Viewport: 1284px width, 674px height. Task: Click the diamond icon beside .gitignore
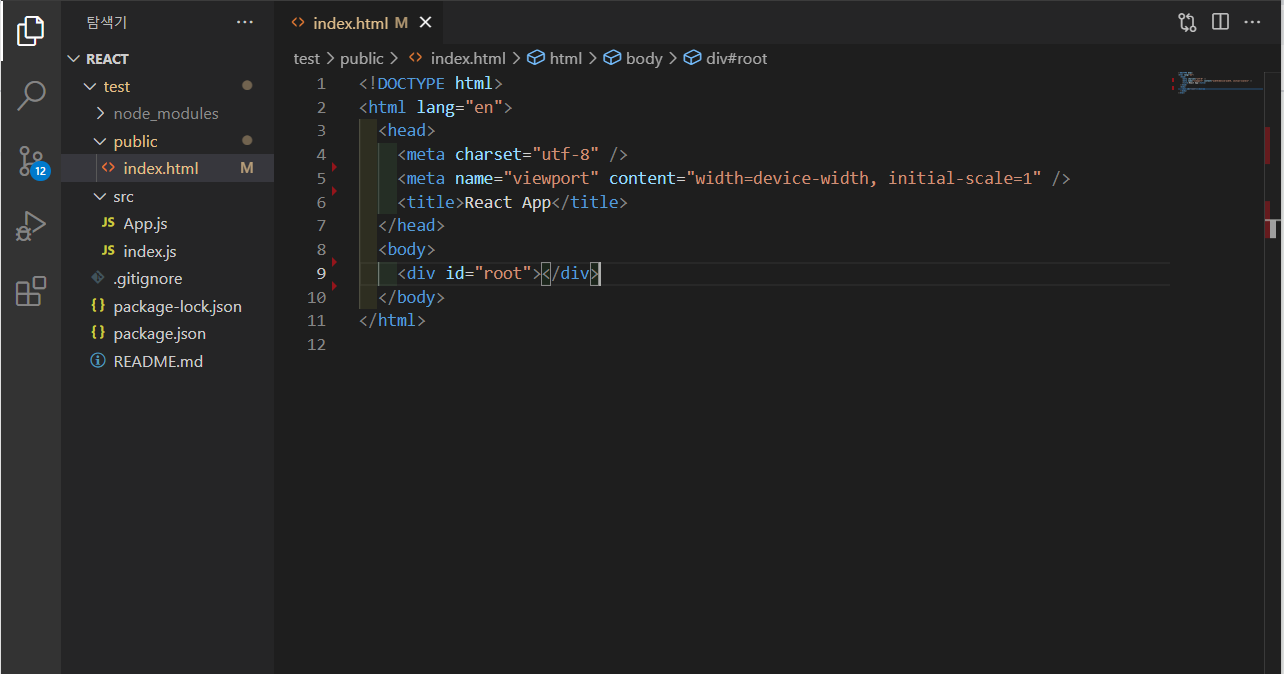(98, 278)
